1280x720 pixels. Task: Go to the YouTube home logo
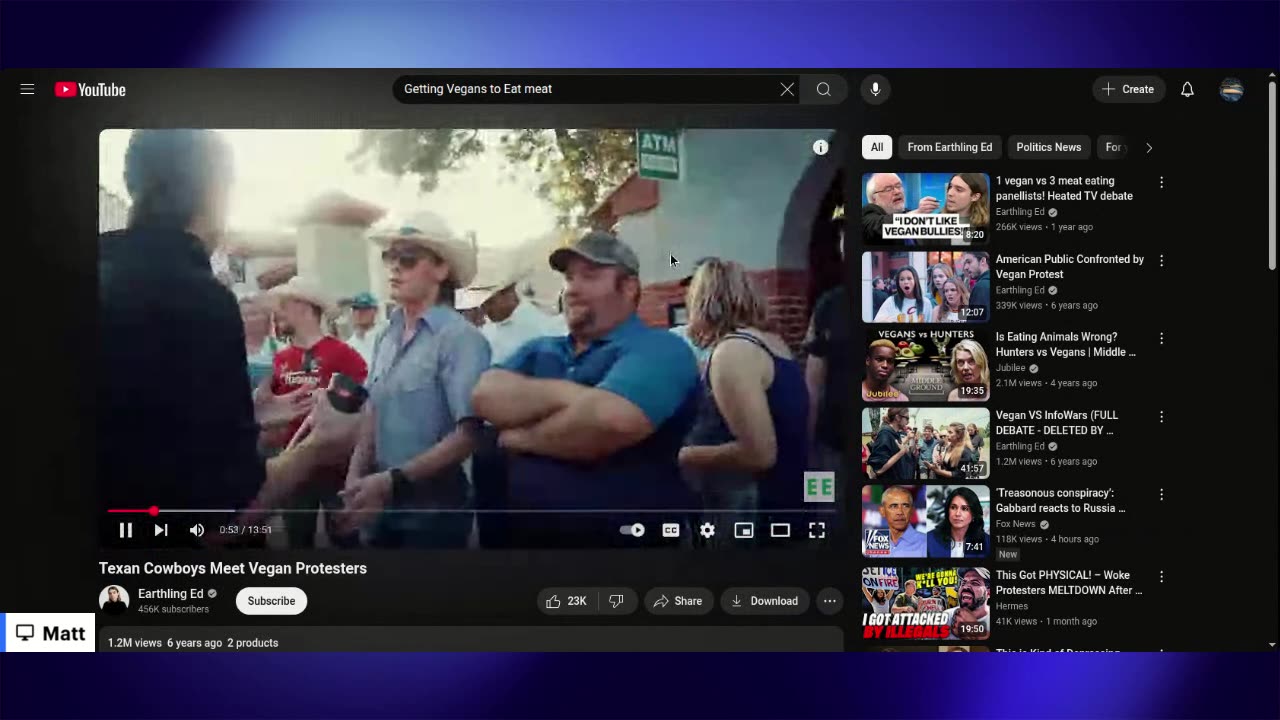click(x=90, y=90)
